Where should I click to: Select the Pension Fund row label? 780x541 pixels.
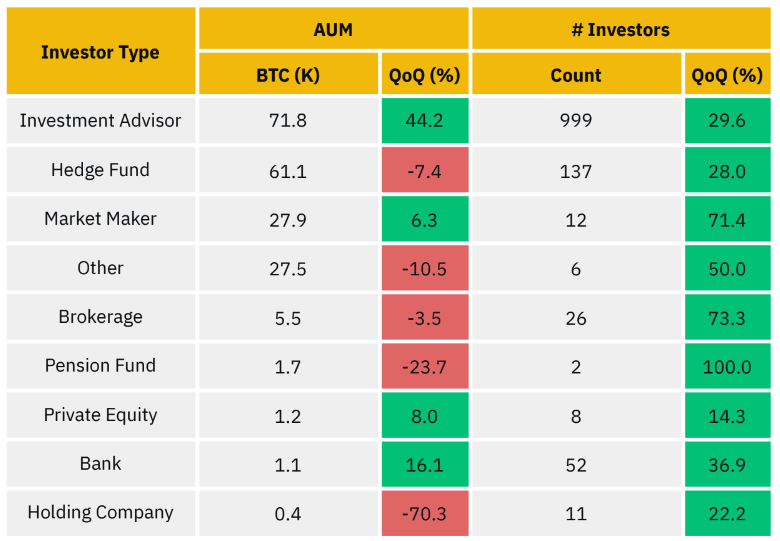click(x=100, y=366)
